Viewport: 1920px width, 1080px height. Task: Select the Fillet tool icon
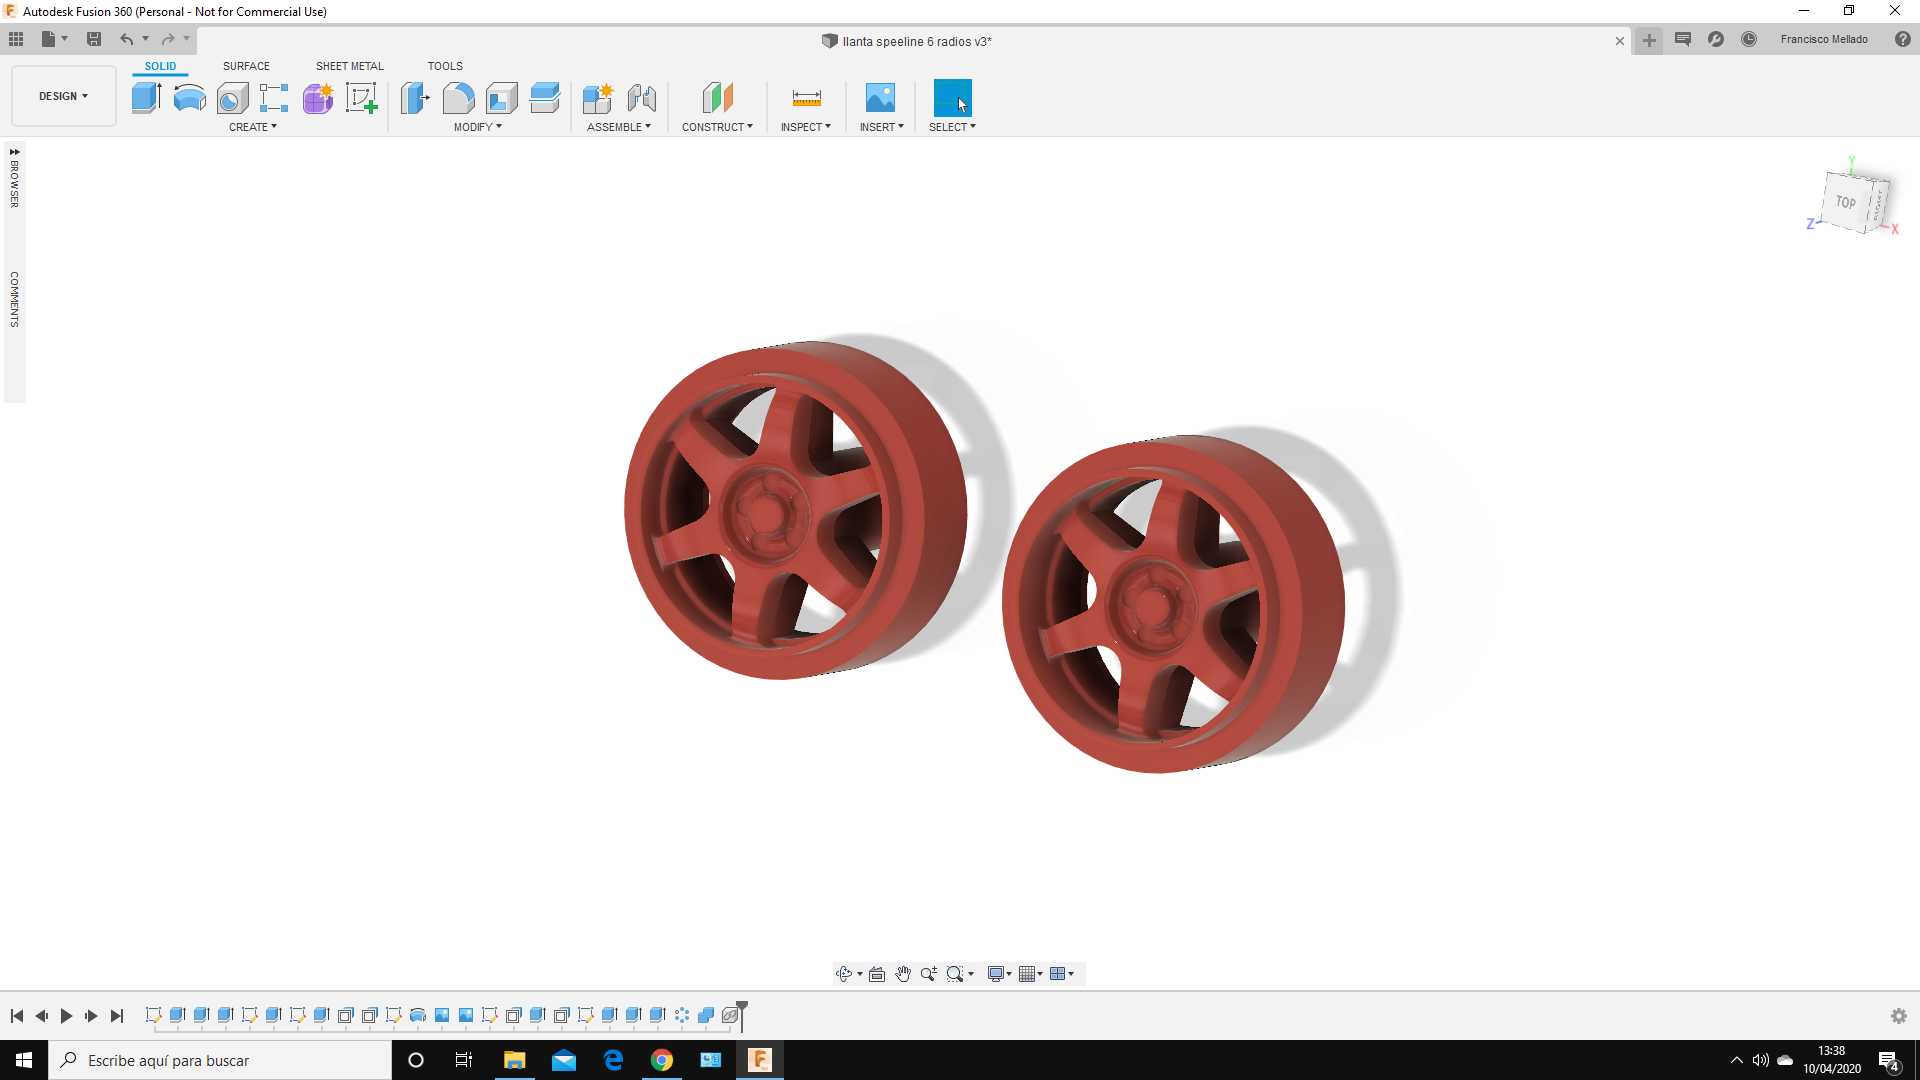pos(458,97)
